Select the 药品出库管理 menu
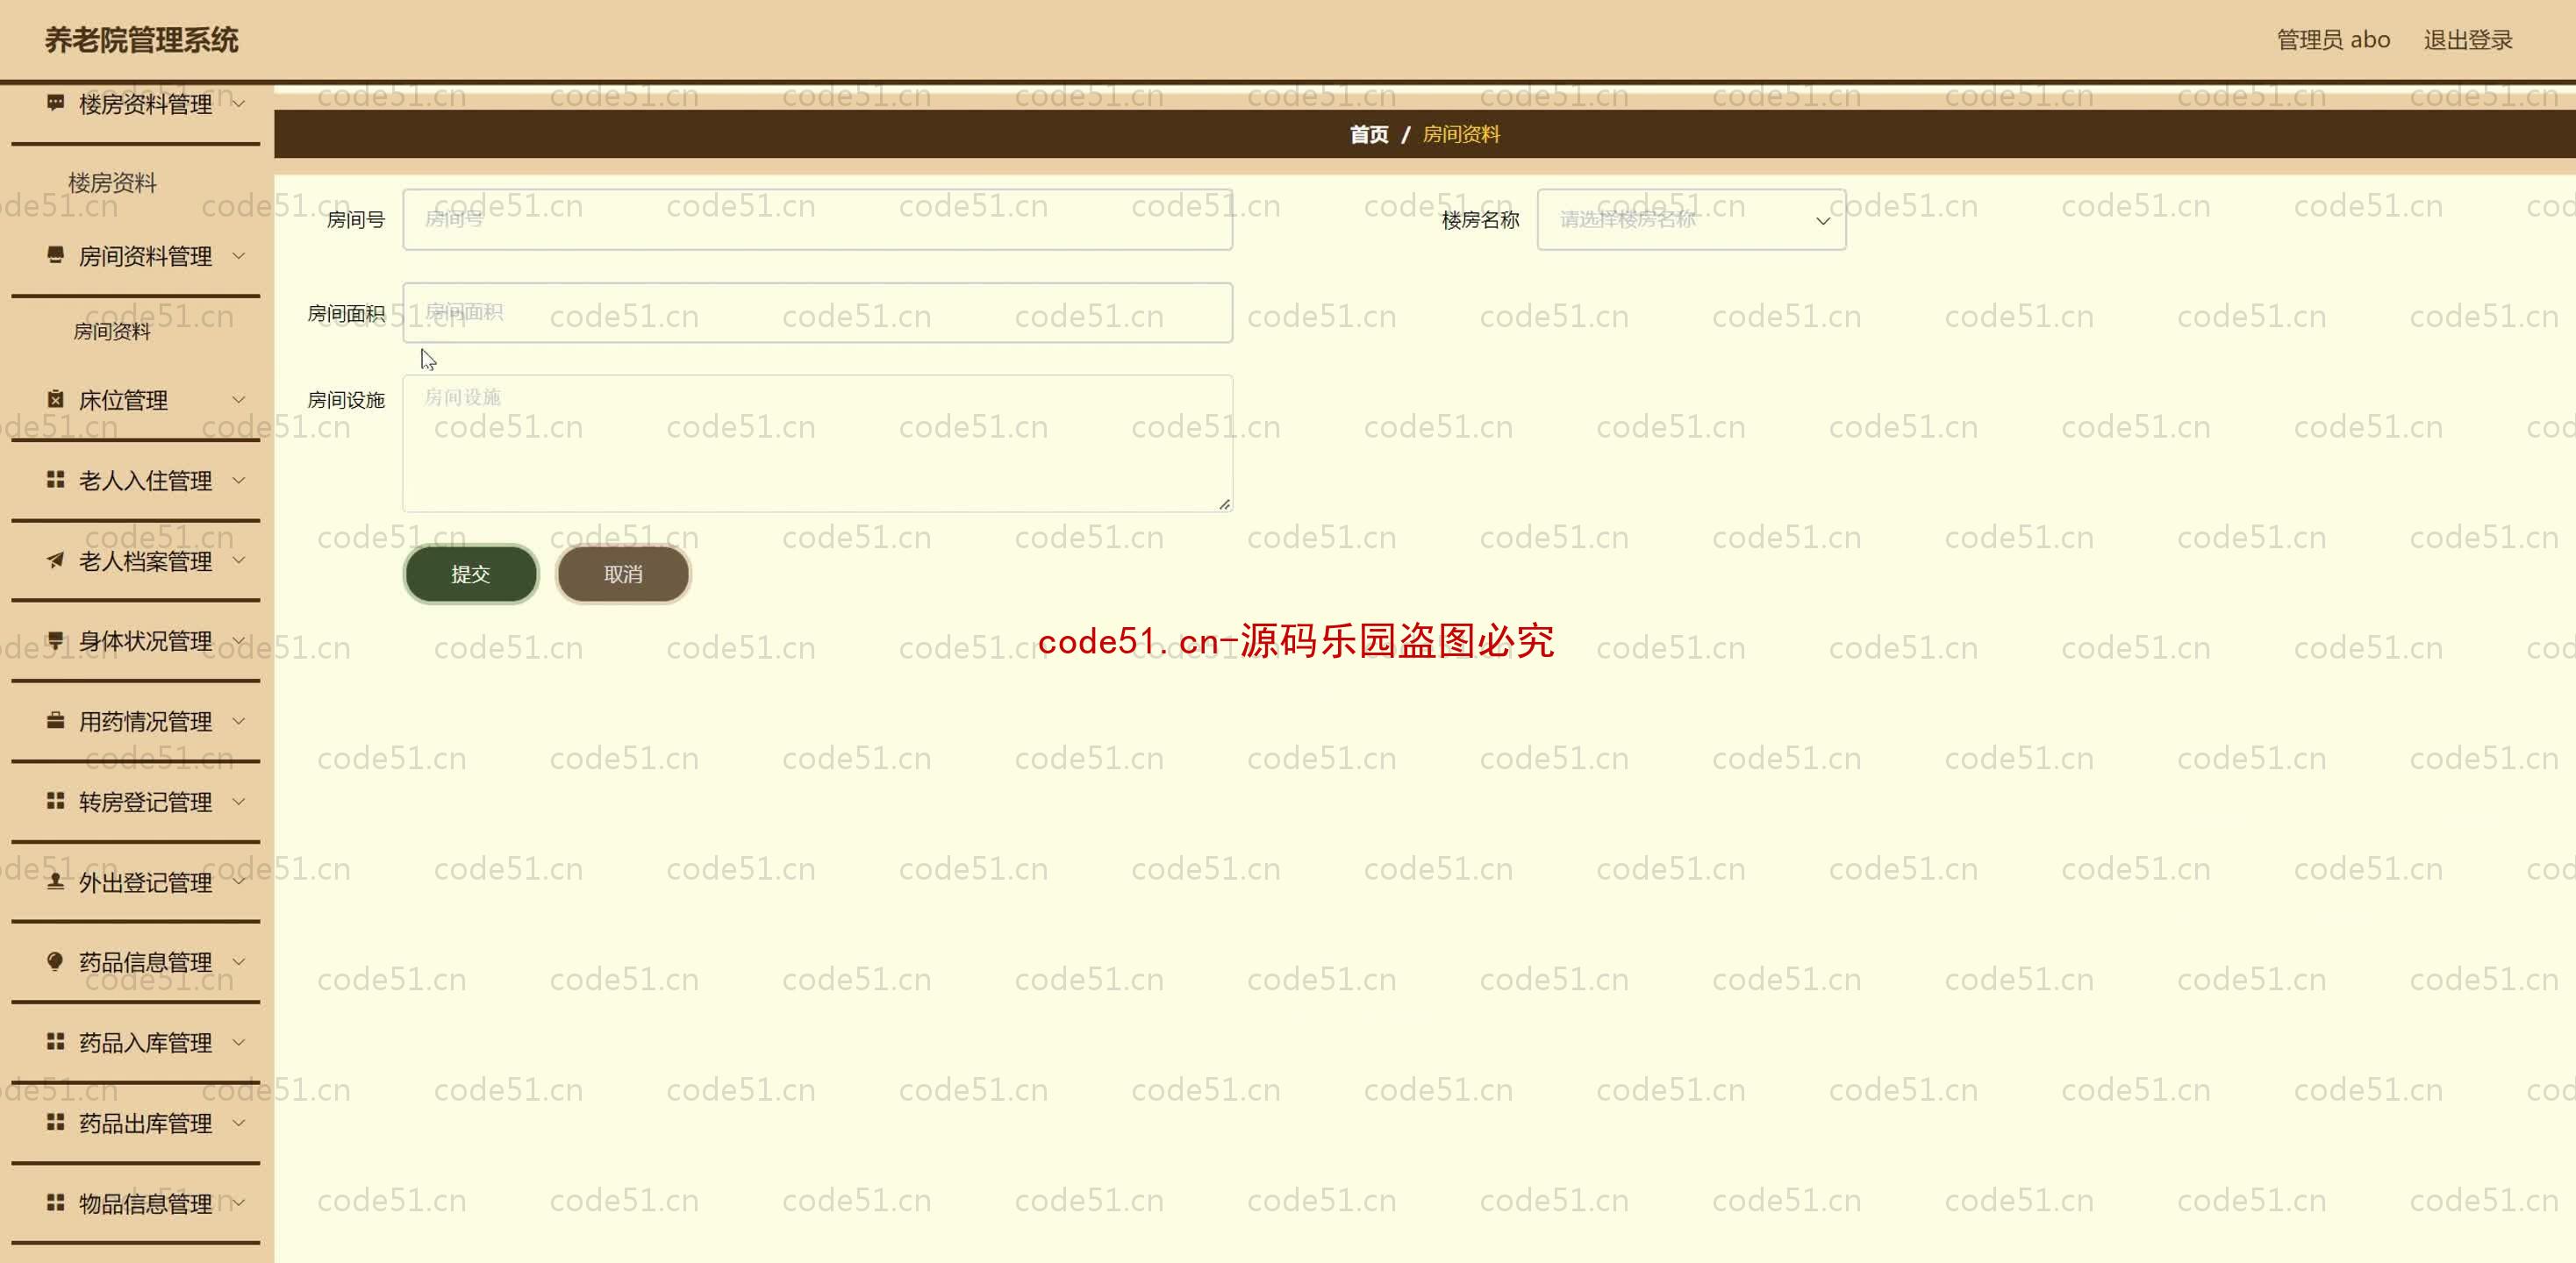Viewport: 2576px width, 1263px height. [x=136, y=1123]
